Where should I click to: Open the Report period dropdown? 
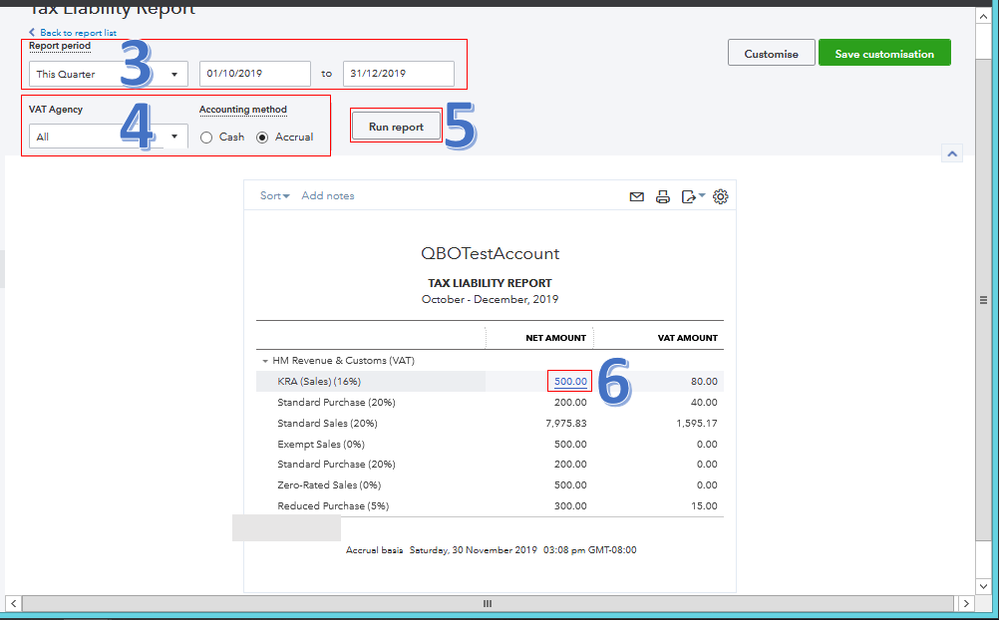(108, 74)
